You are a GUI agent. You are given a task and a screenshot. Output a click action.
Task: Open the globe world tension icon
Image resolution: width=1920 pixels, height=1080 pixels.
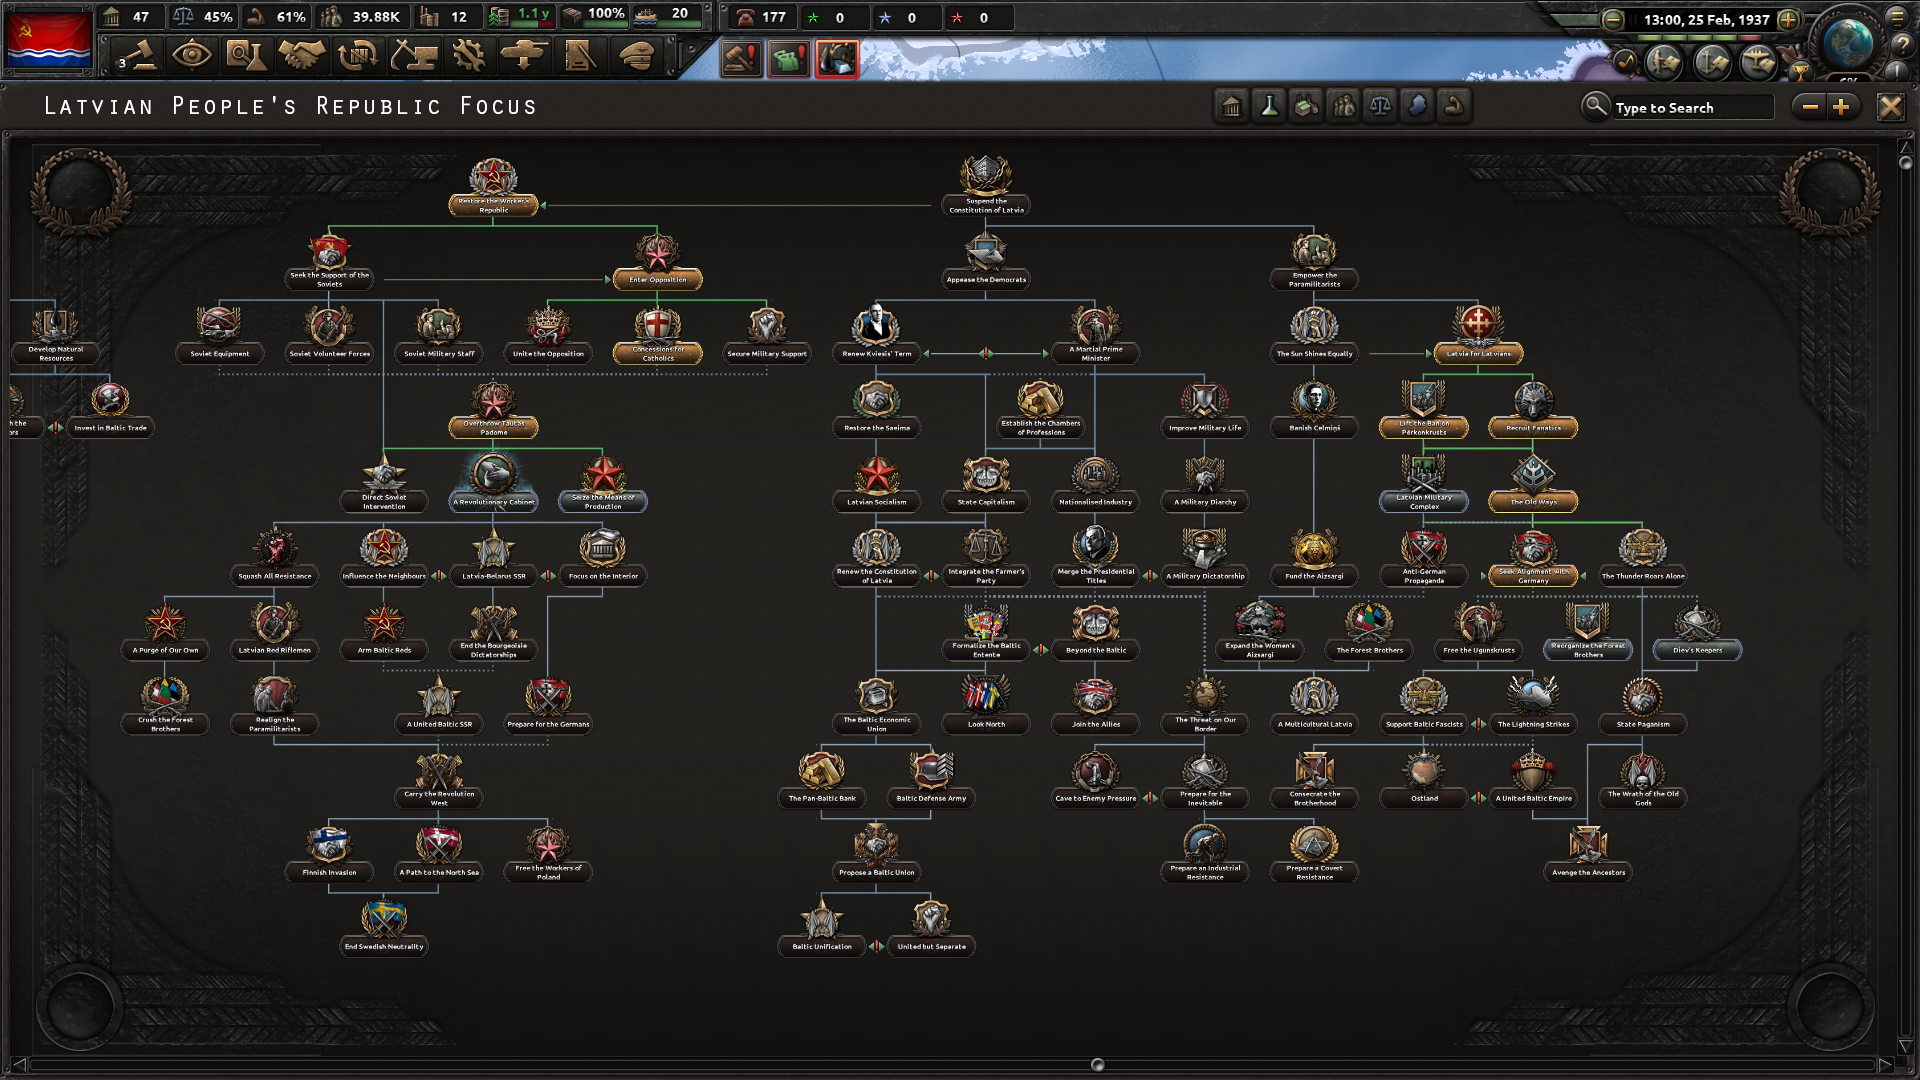[1847, 42]
